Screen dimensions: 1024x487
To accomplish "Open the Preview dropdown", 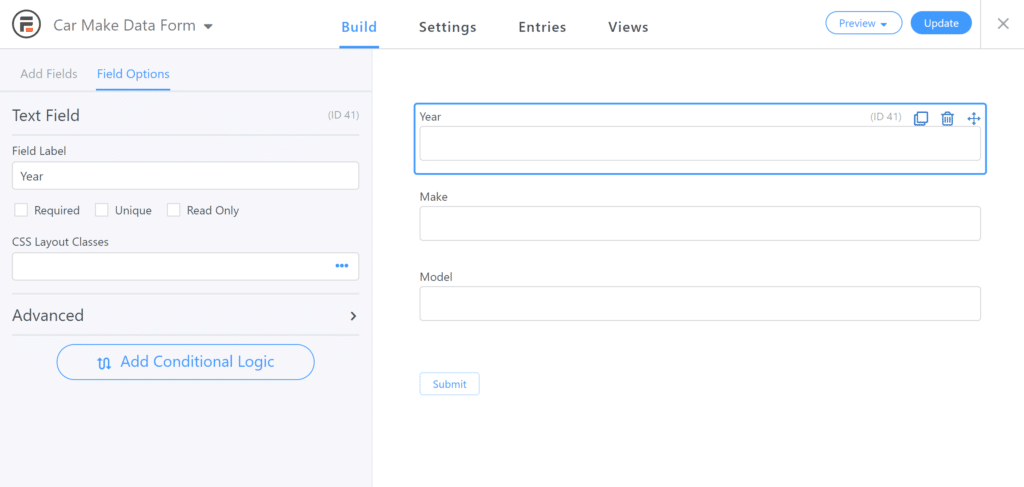I will point(863,24).
